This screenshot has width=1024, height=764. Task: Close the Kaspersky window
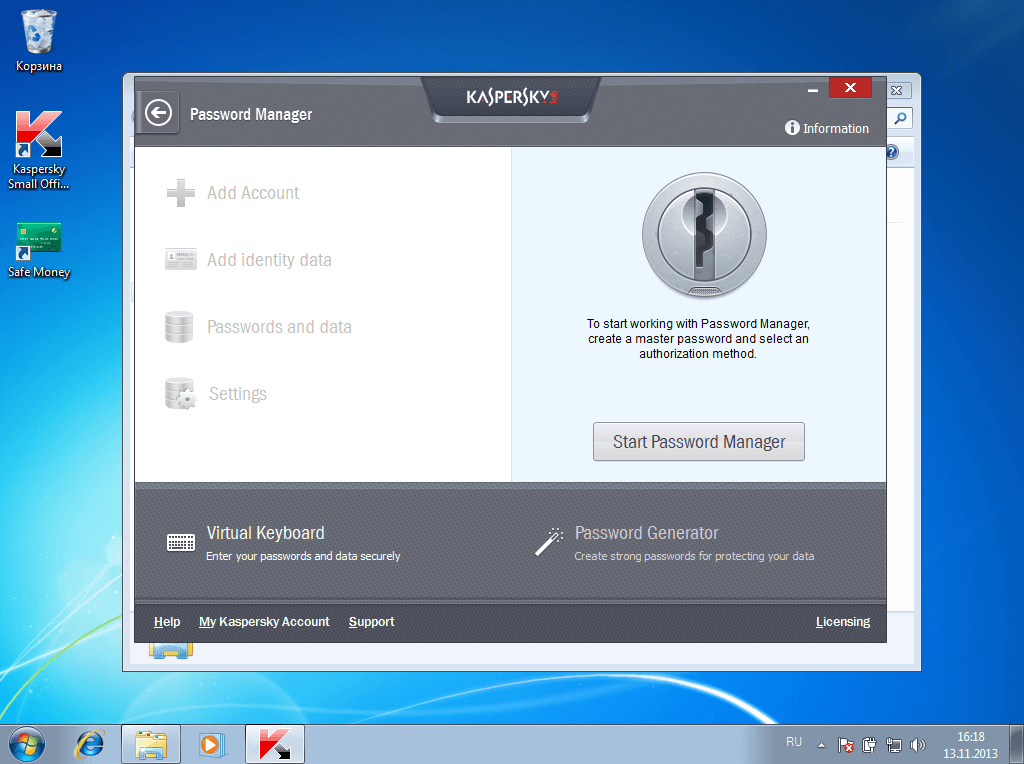click(850, 88)
